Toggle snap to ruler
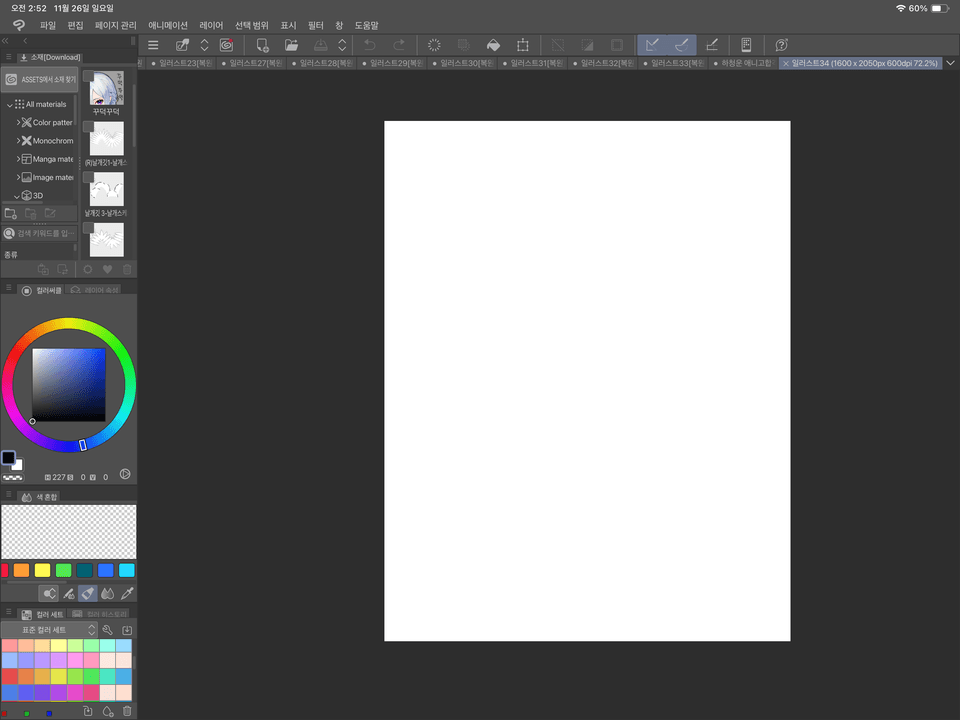 pos(652,45)
